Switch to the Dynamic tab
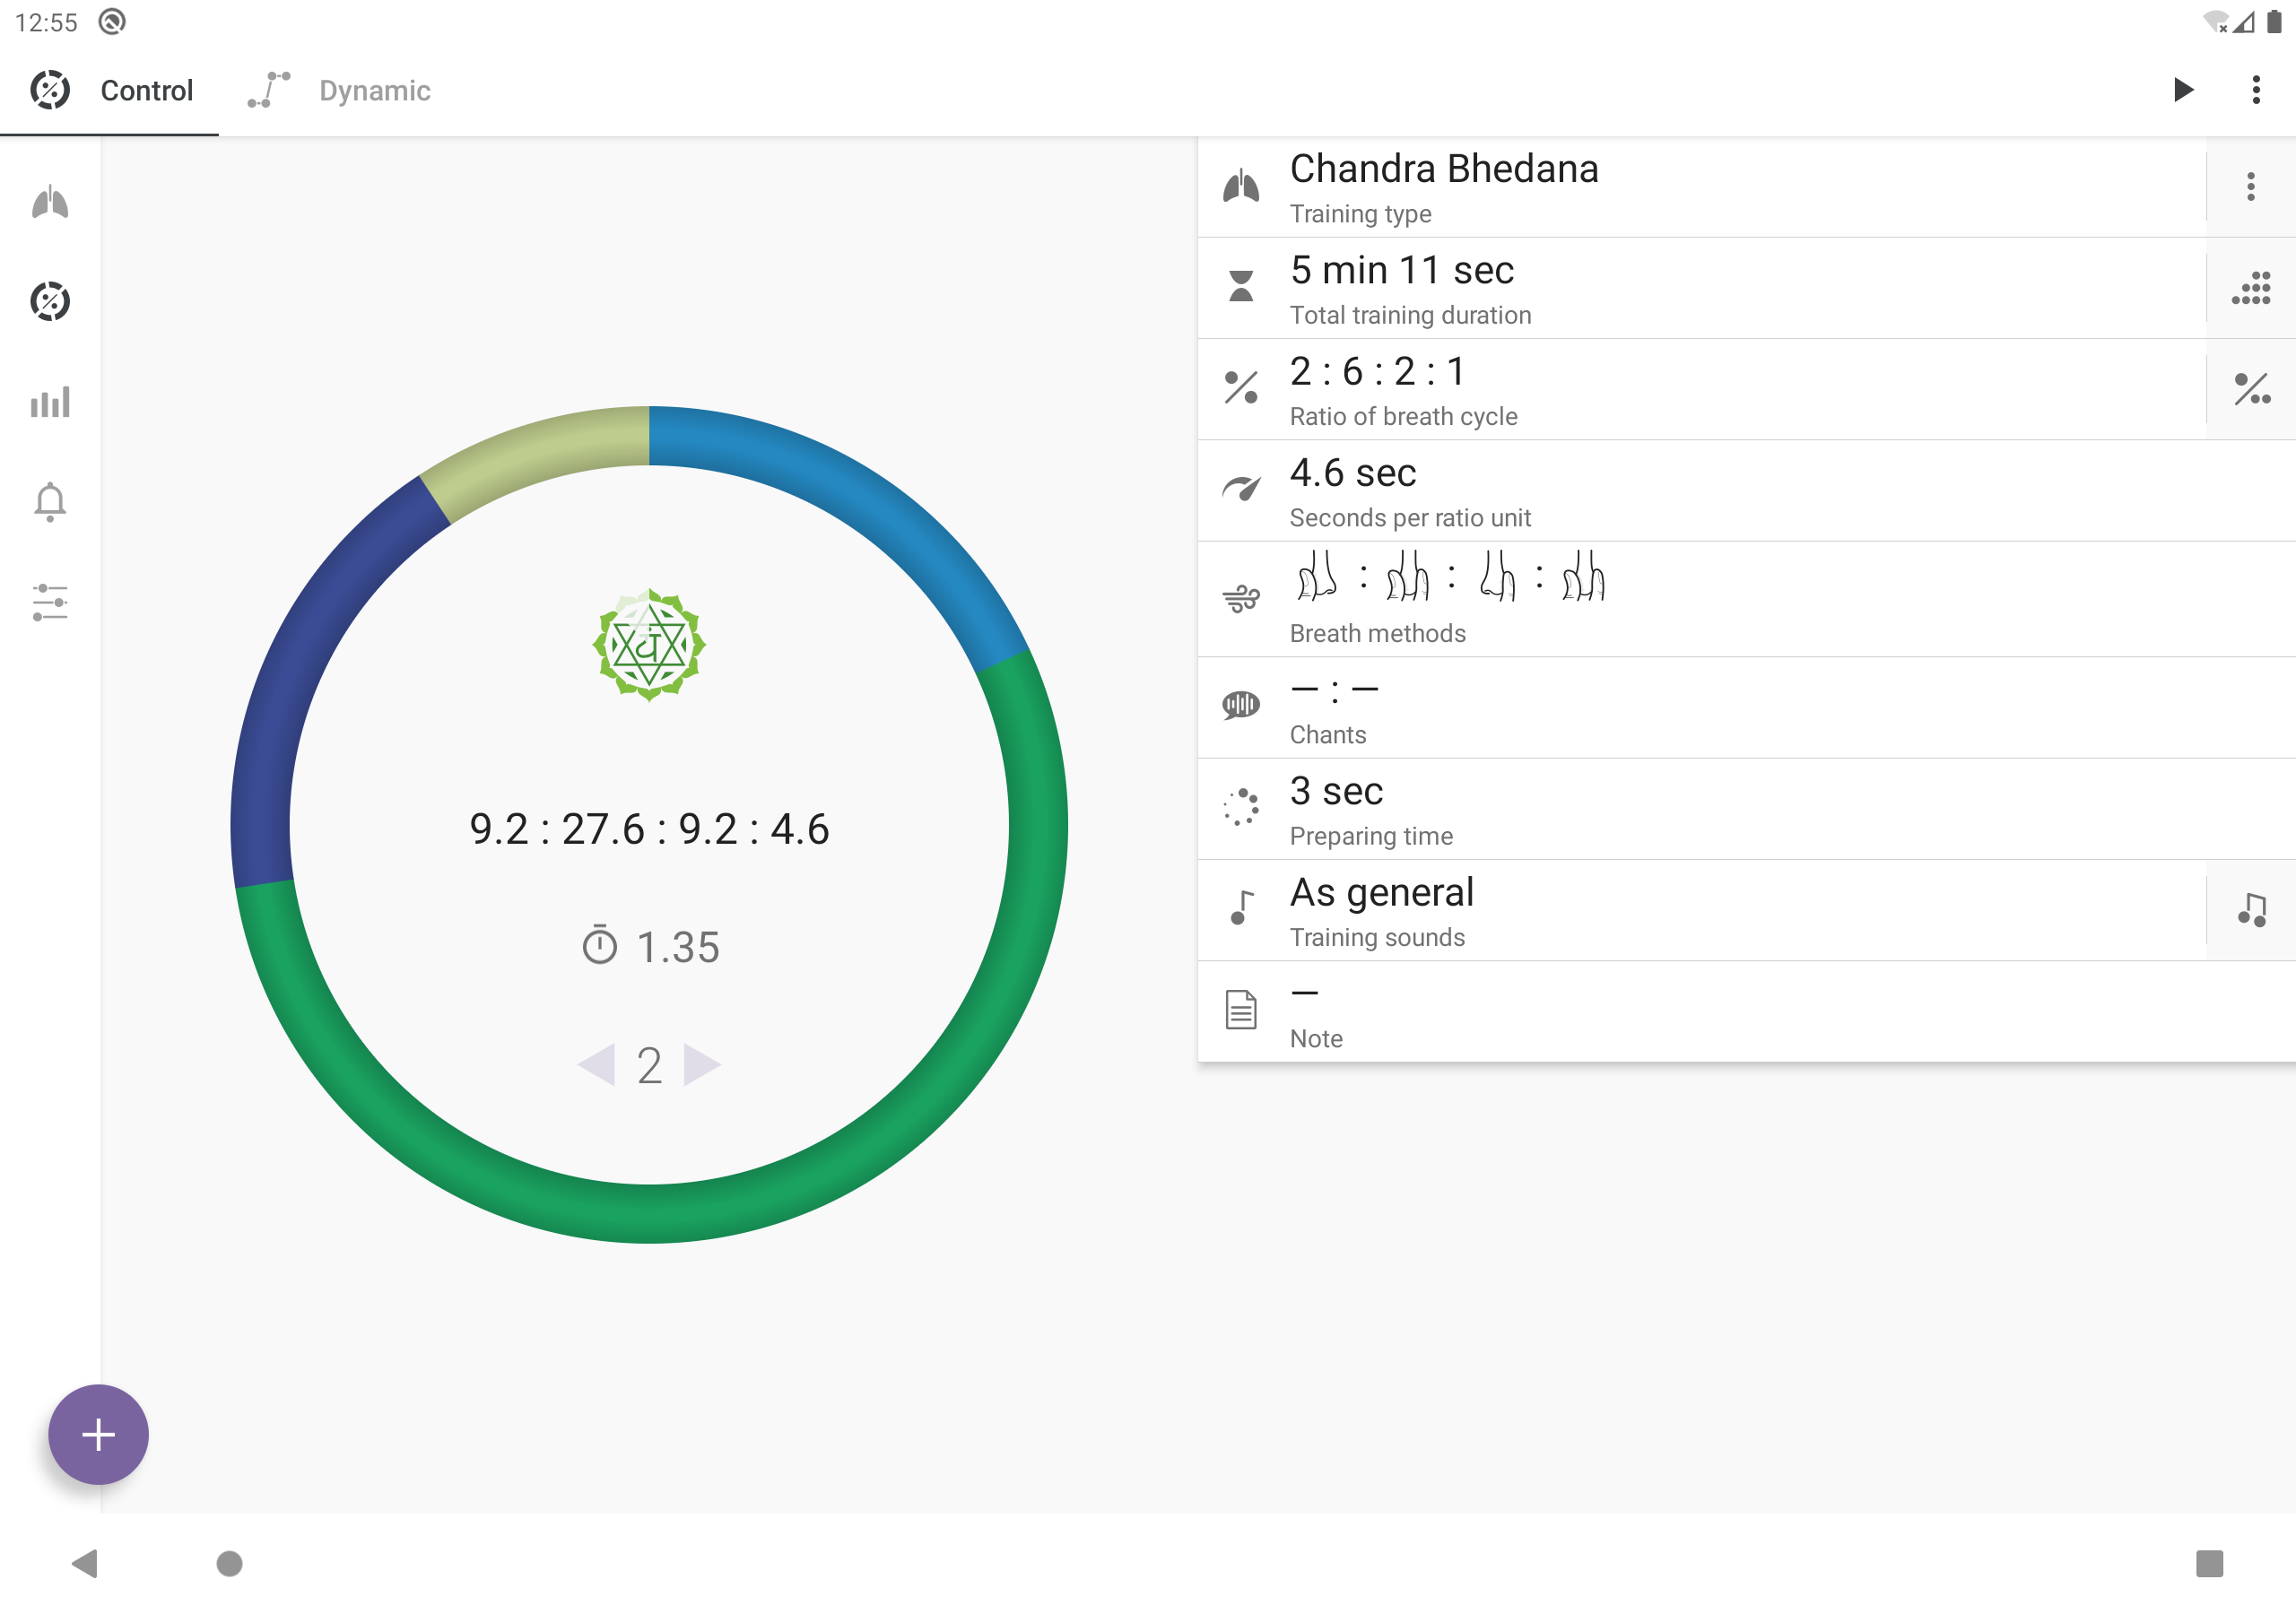The image size is (2296, 1614). click(340, 90)
